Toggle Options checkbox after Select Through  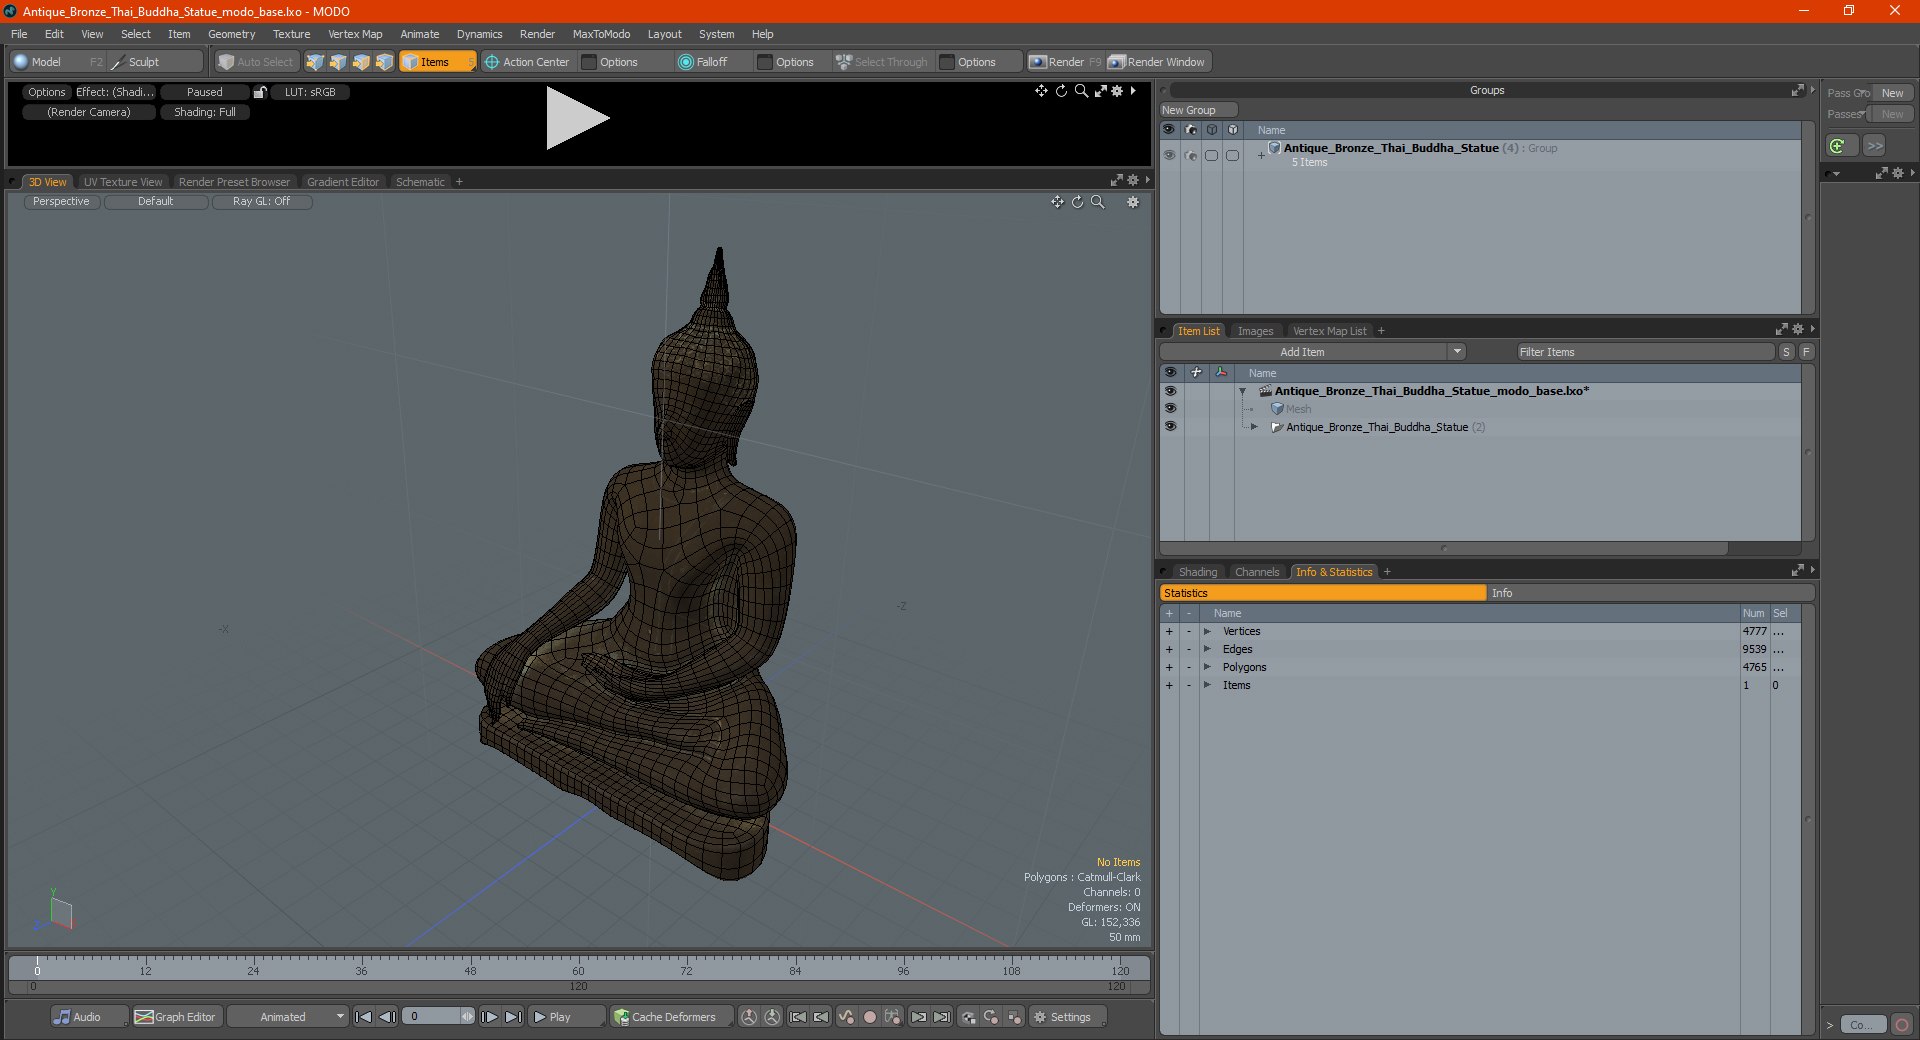click(x=947, y=62)
